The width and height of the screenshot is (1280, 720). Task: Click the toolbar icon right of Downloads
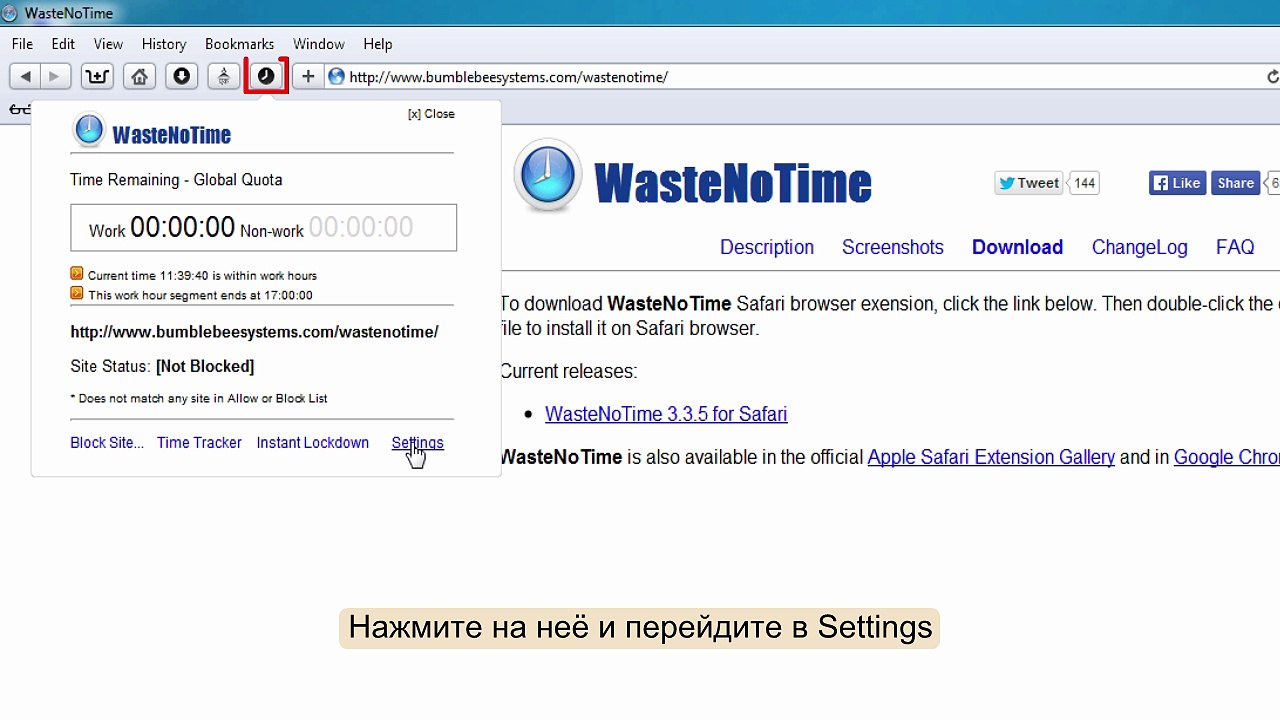223,77
